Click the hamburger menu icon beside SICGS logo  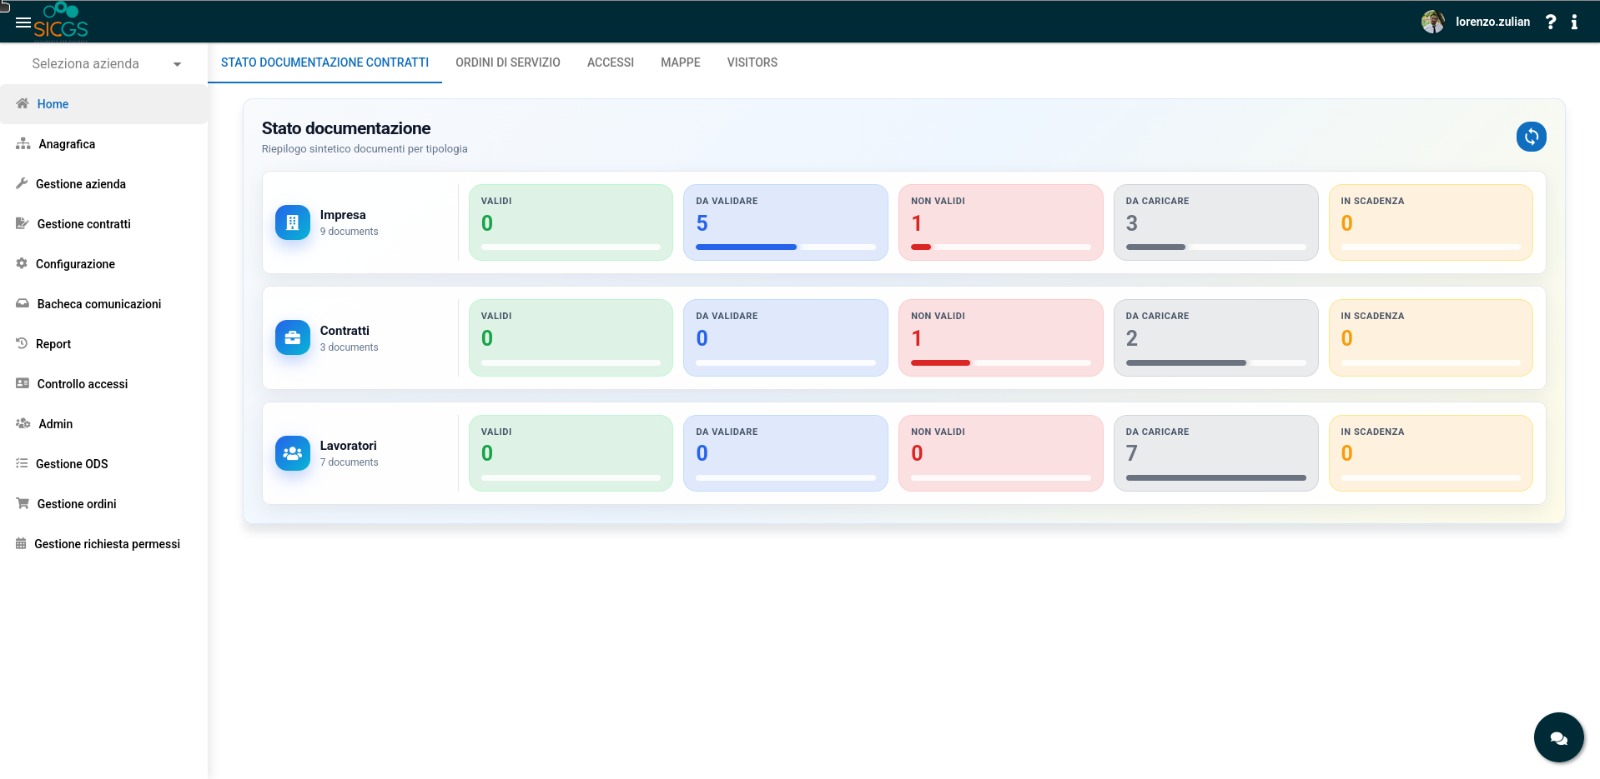[x=23, y=22]
